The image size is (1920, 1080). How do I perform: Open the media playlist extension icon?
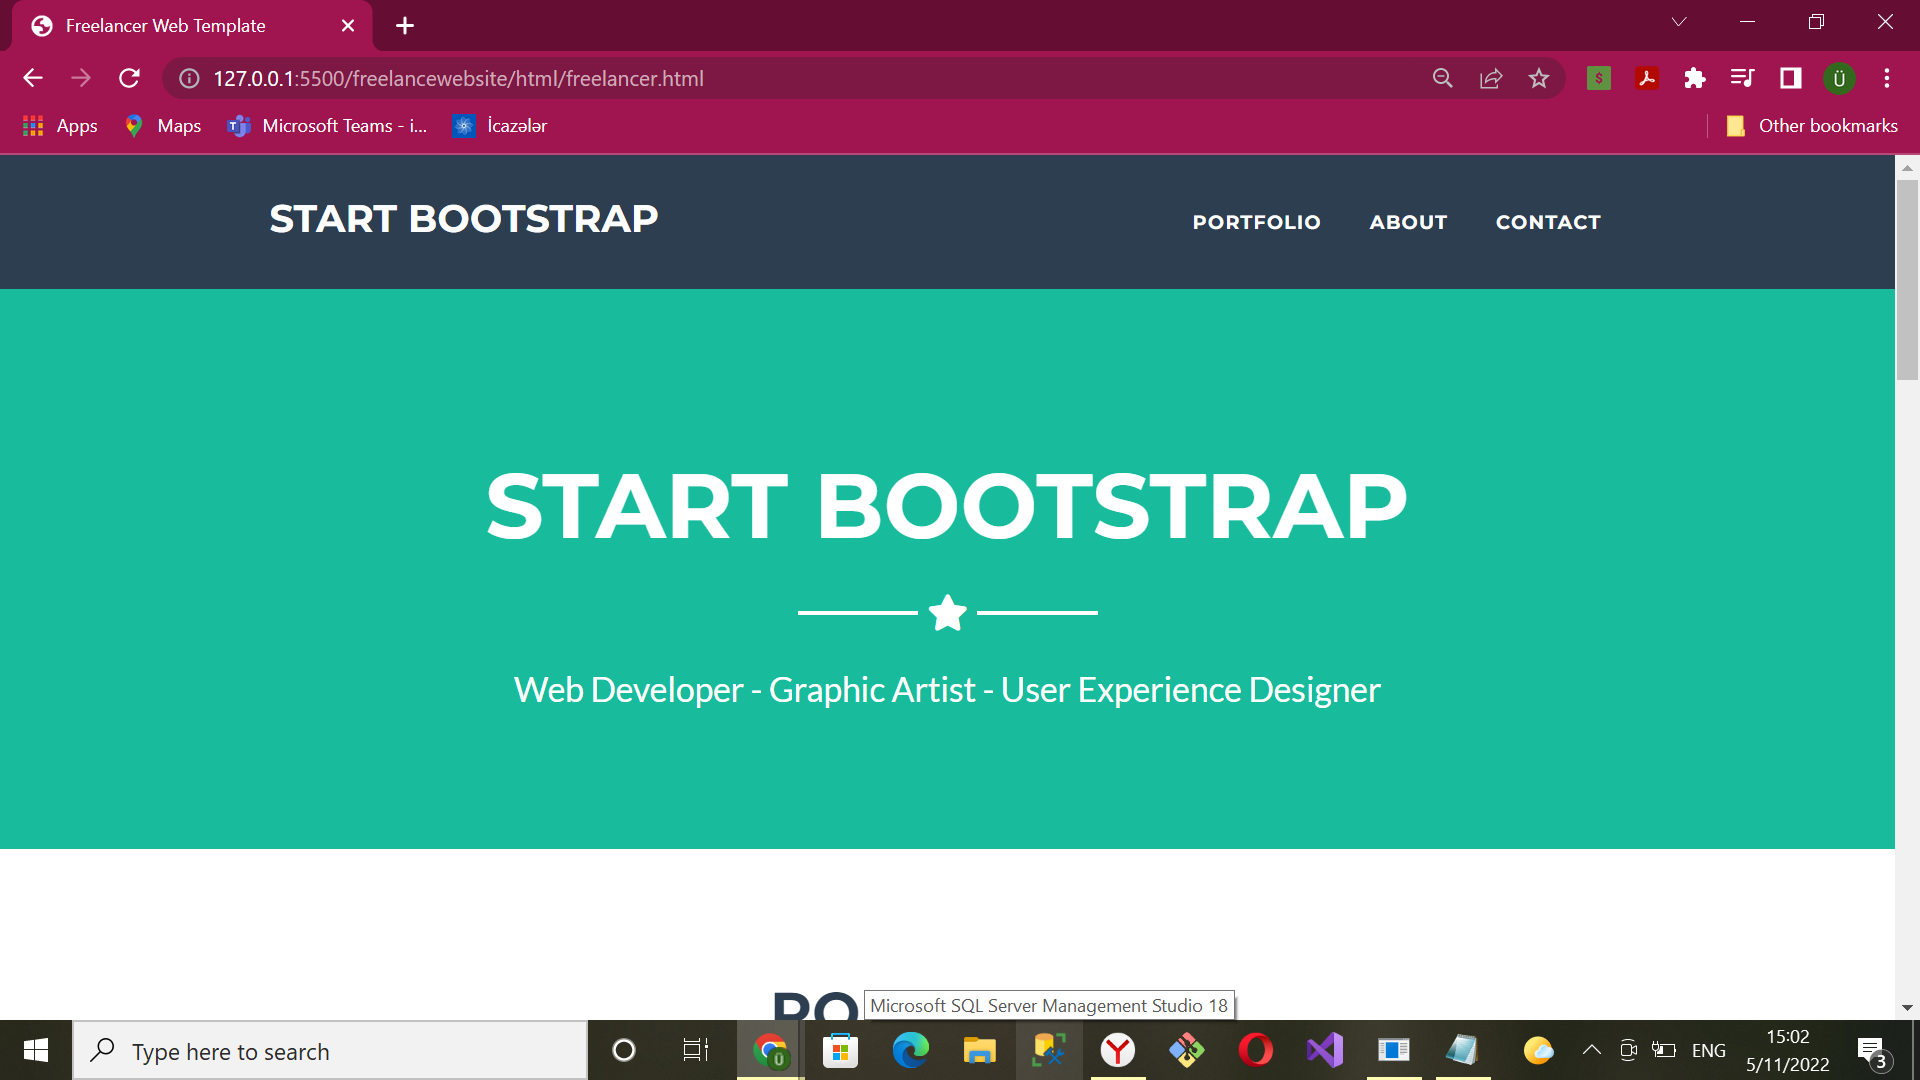1742,78
